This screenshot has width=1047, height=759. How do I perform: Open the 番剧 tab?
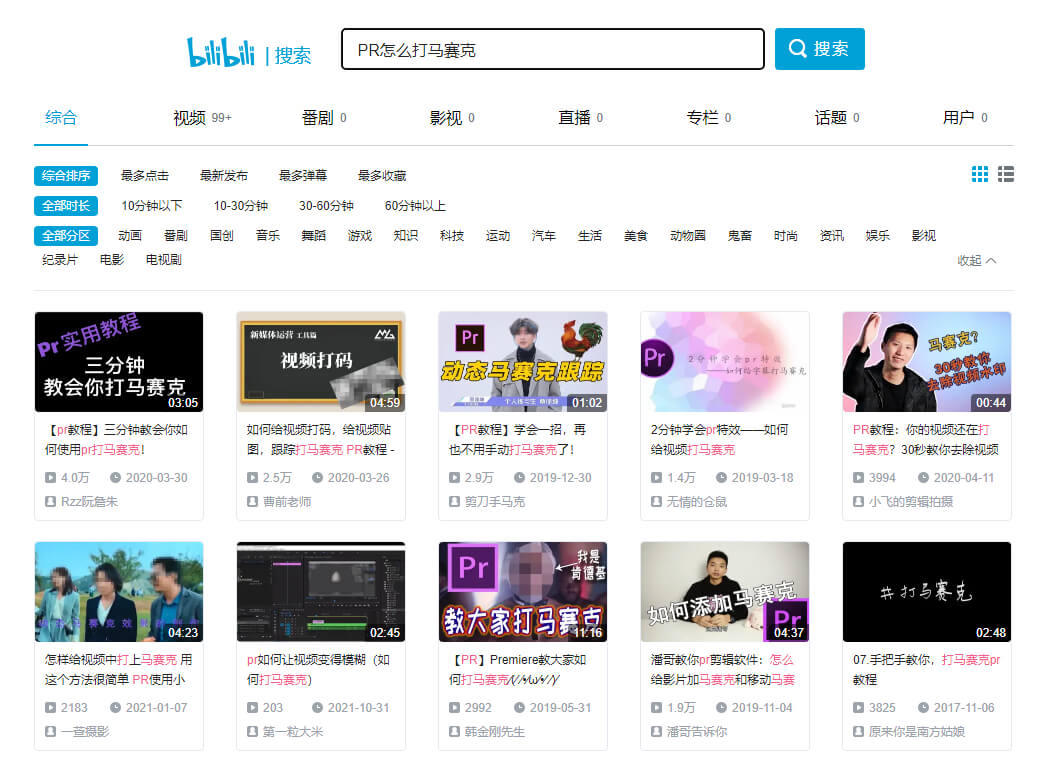pyautogui.click(x=324, y=118)
